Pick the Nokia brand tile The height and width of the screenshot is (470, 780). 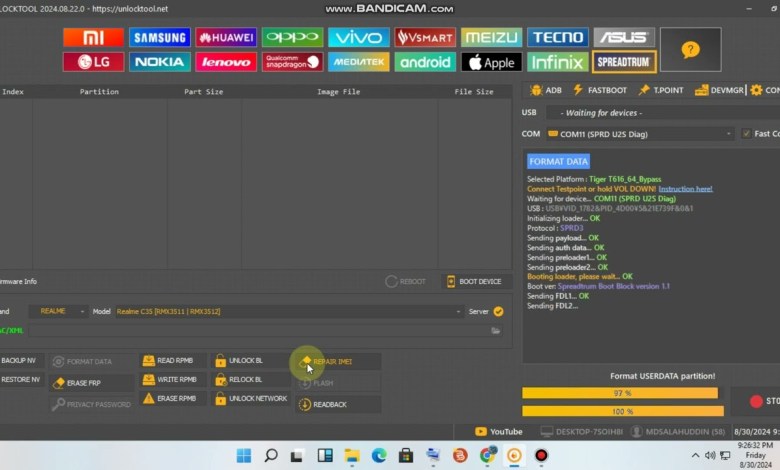[x=160, y=62]
